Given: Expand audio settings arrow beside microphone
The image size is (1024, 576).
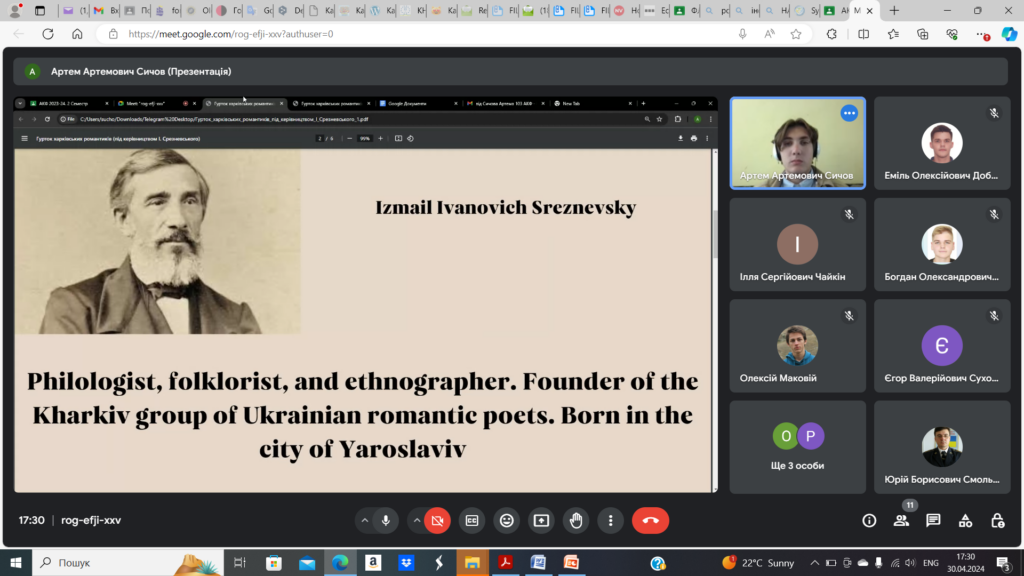Looking at the screenshot, I should (363, 520).
